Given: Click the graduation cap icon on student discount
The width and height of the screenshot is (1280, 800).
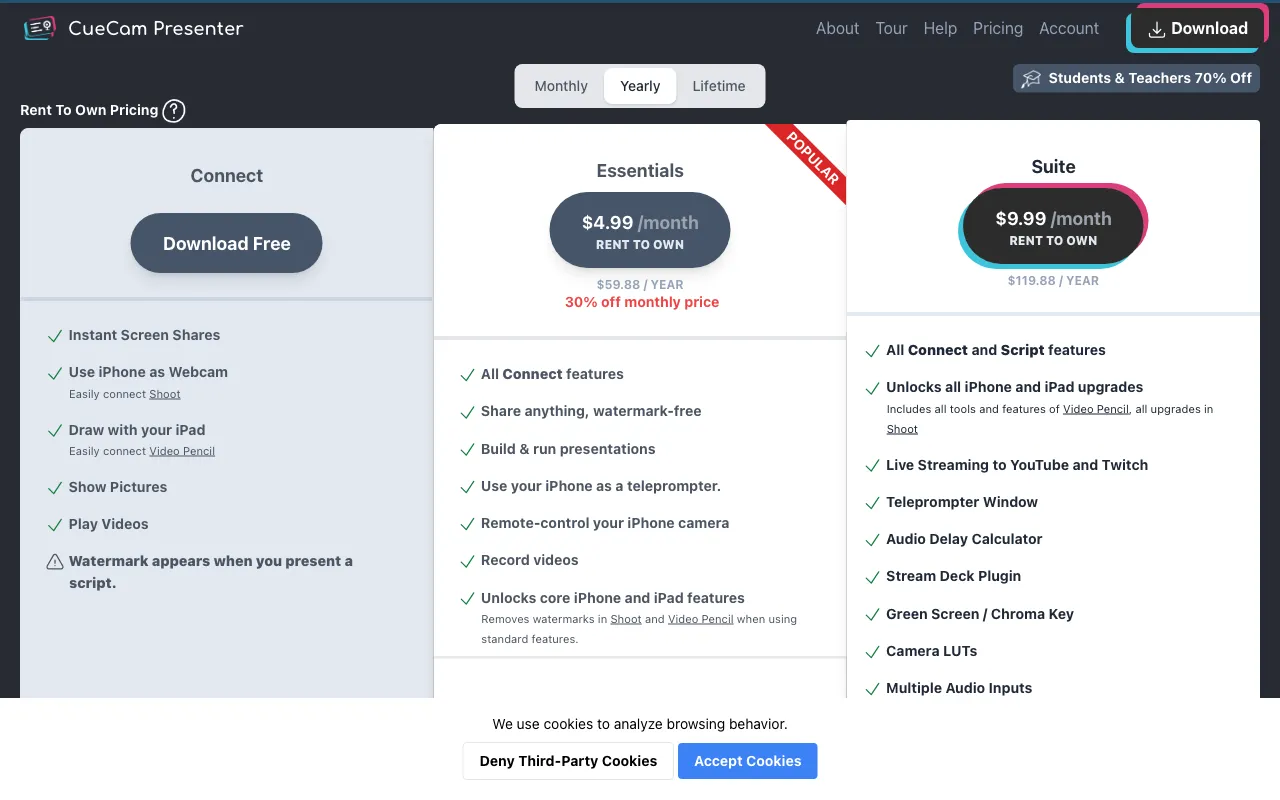Looking at the screenshot, I should [x=1030, y=78].
